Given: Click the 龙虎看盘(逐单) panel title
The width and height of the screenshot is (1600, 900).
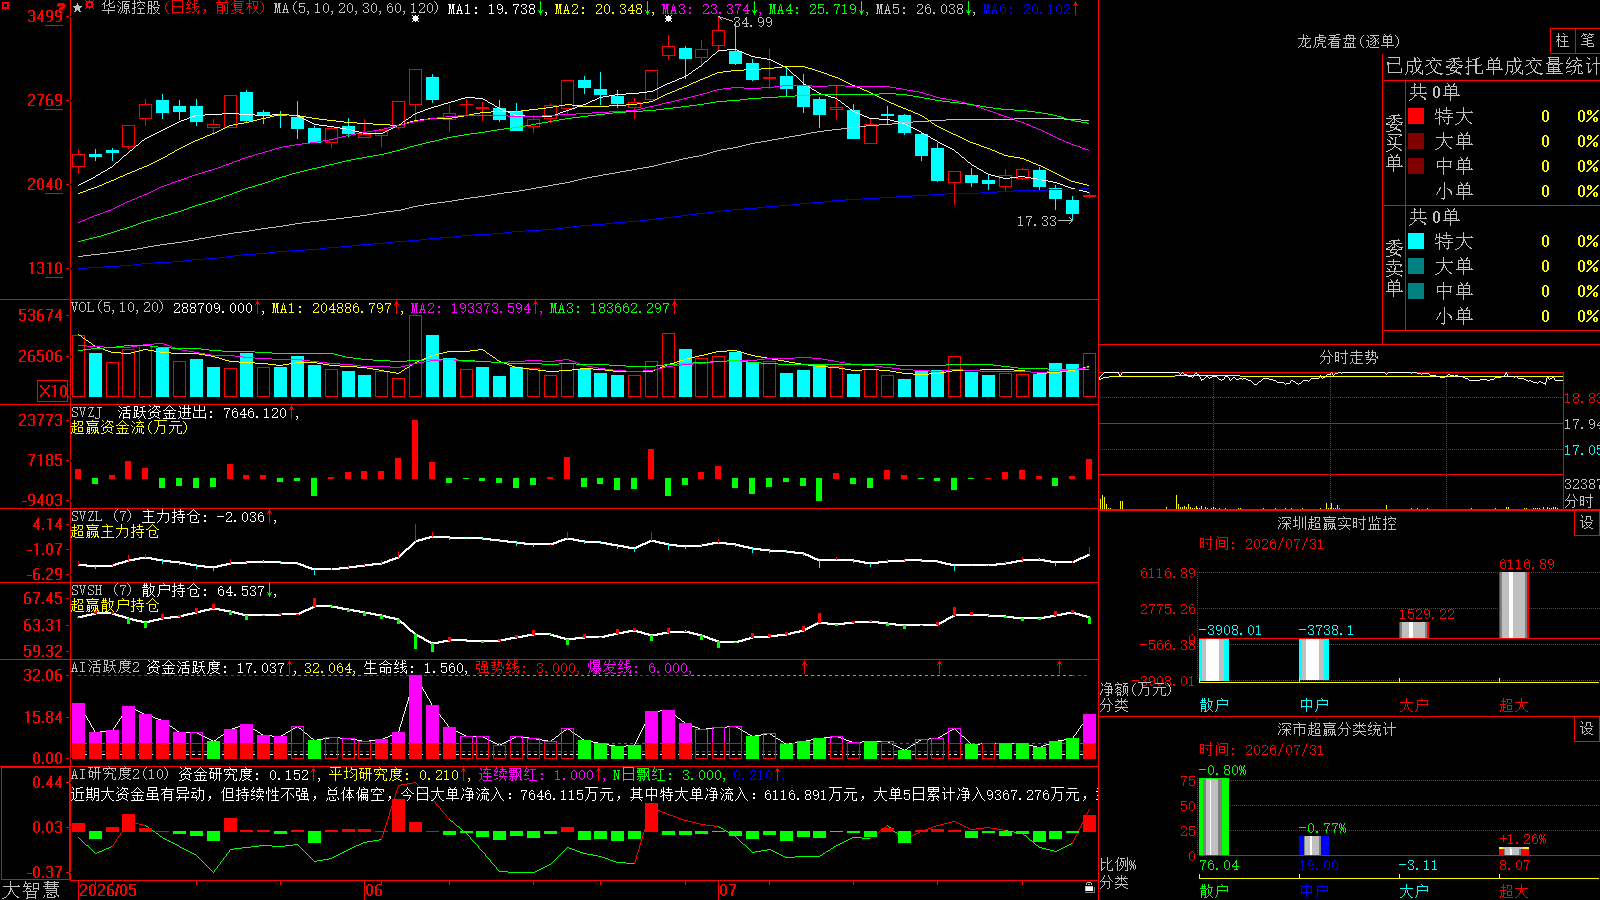Looking at the screenshot, I should point(1348,41).
